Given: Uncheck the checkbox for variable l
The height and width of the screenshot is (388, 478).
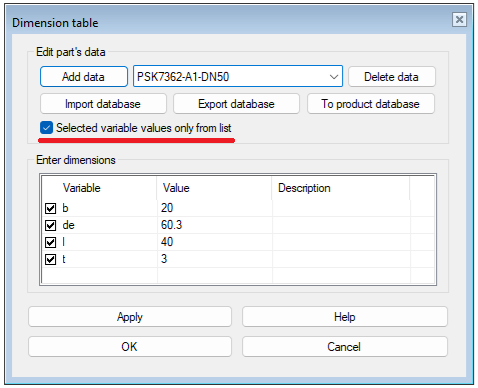Looking at the screenshot, I should [x=50, y=242].
